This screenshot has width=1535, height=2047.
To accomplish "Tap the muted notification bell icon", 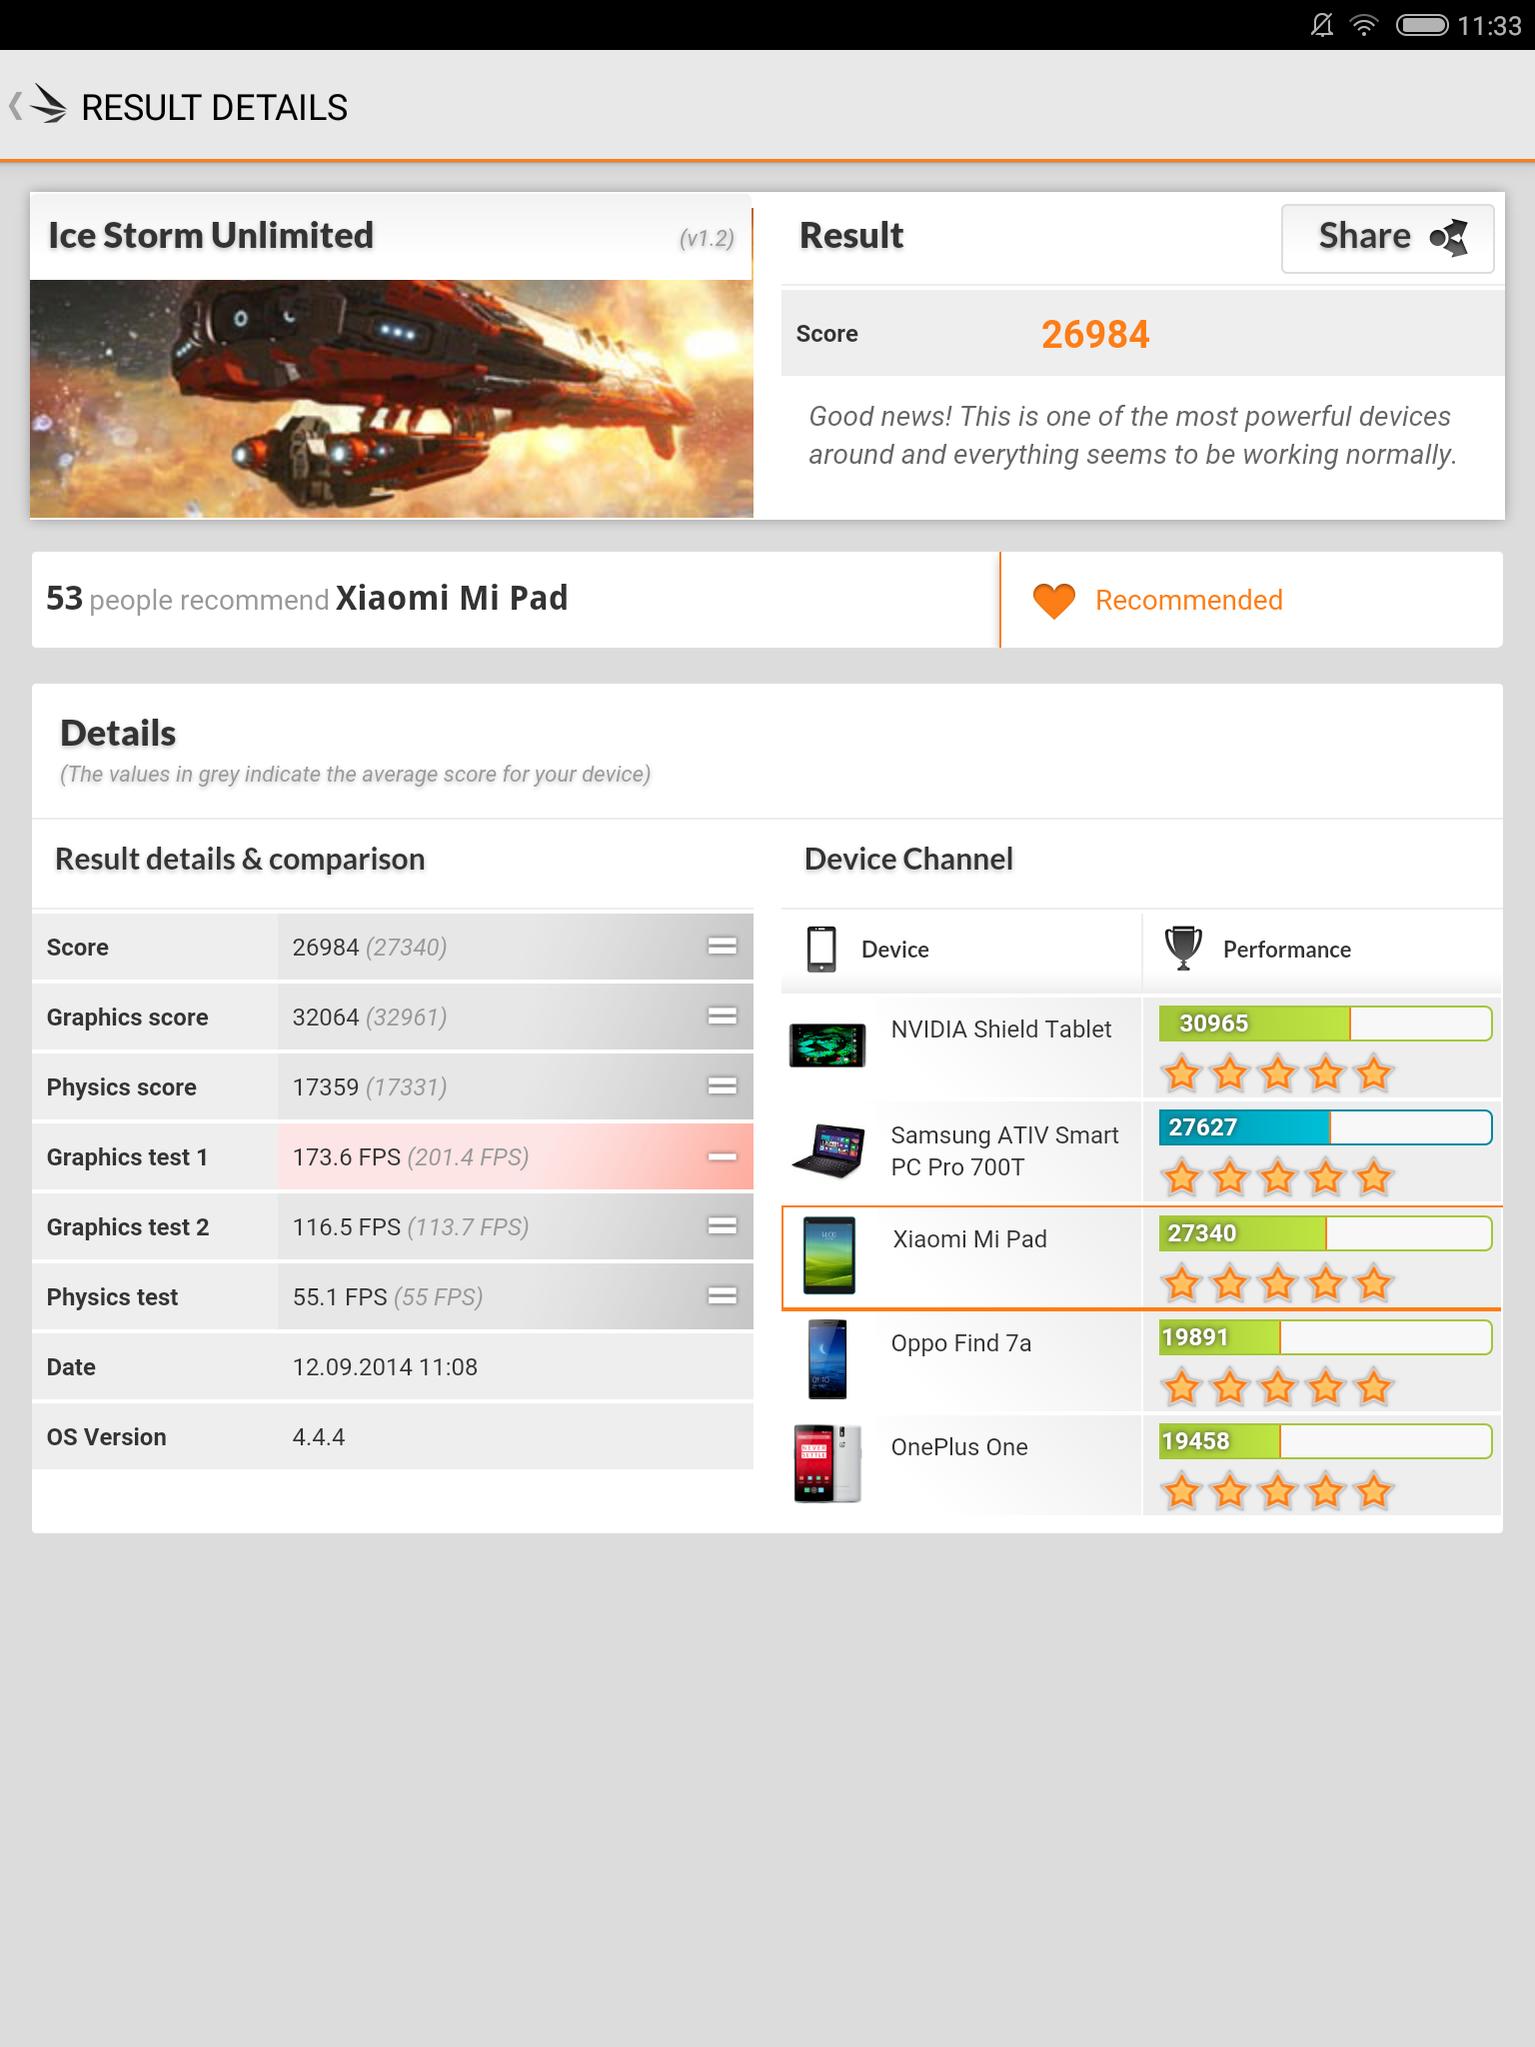I will click(x=1322, y=25).
